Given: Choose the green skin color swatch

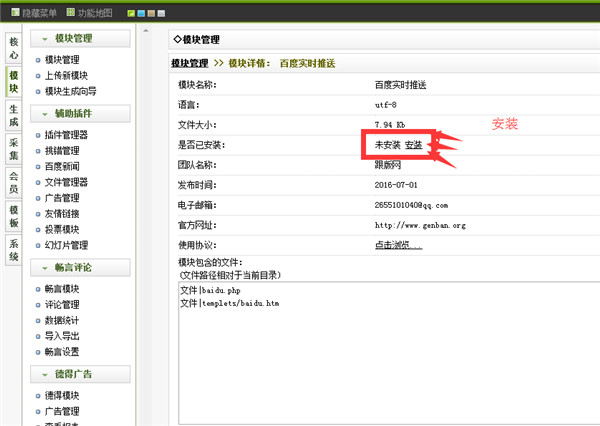Looking at the screenshot, I should coord(131,13).
